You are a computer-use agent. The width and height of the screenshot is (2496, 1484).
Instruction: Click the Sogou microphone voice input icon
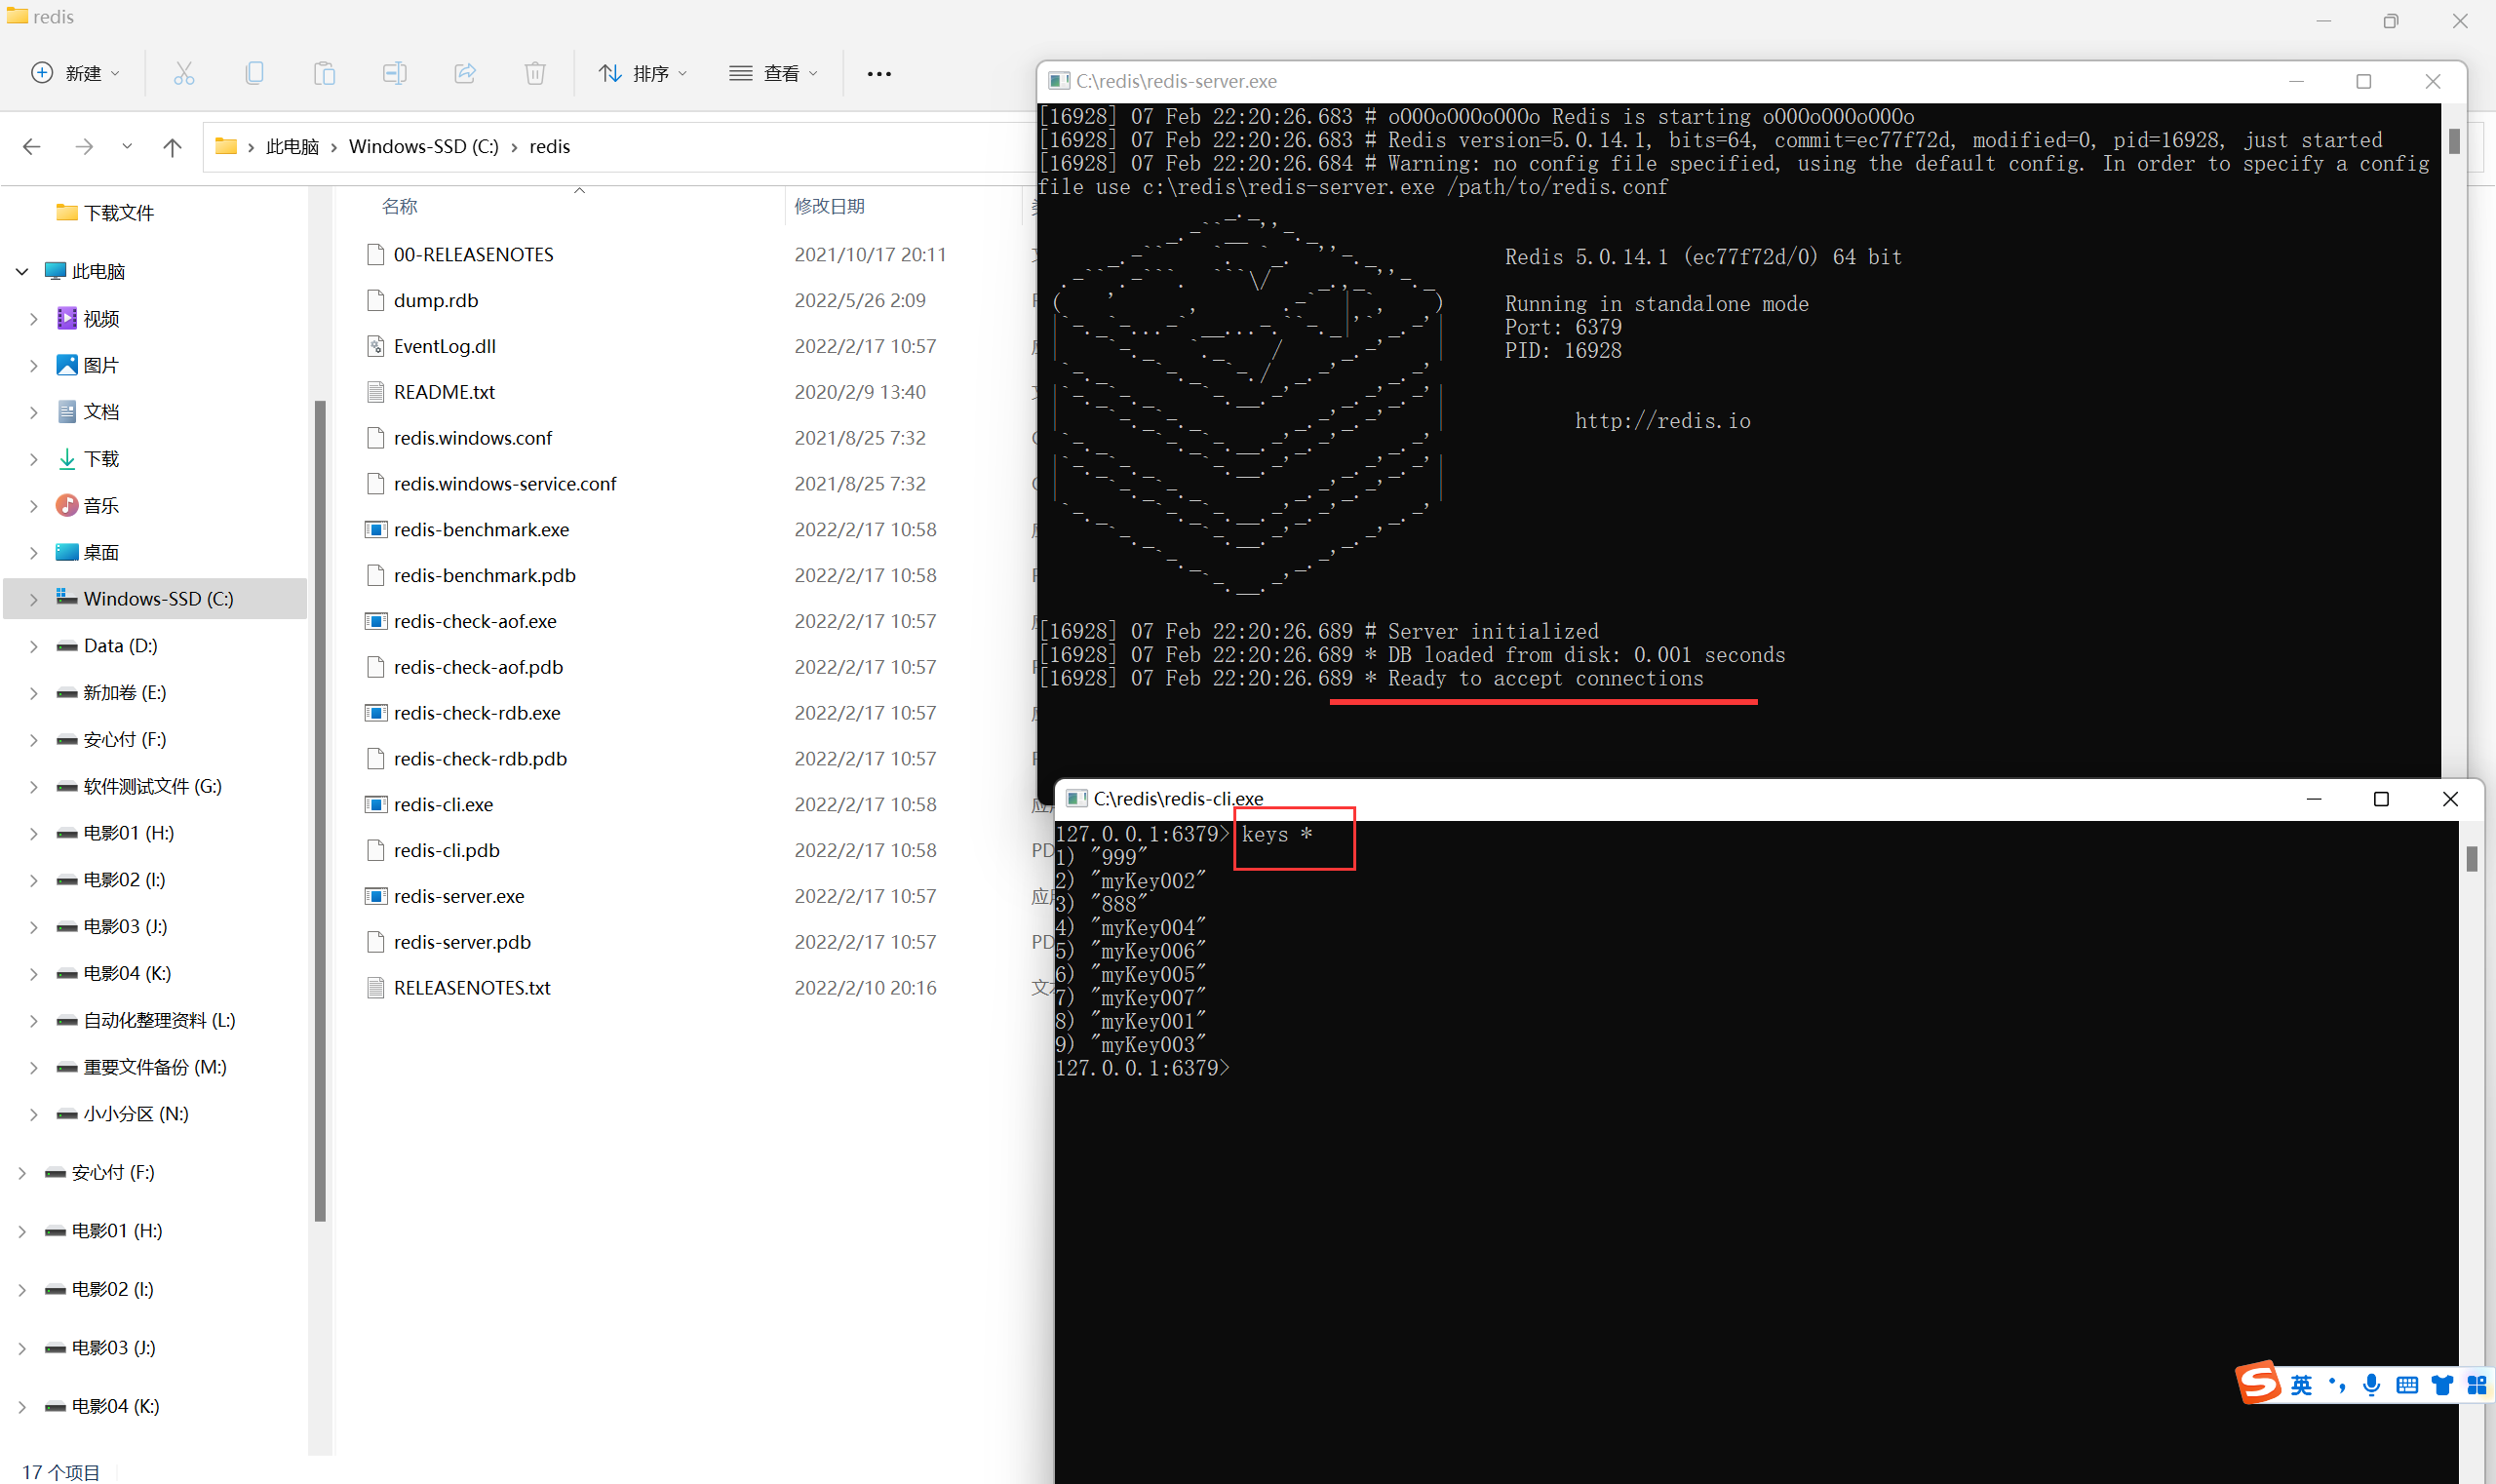click(2371, 1385)
